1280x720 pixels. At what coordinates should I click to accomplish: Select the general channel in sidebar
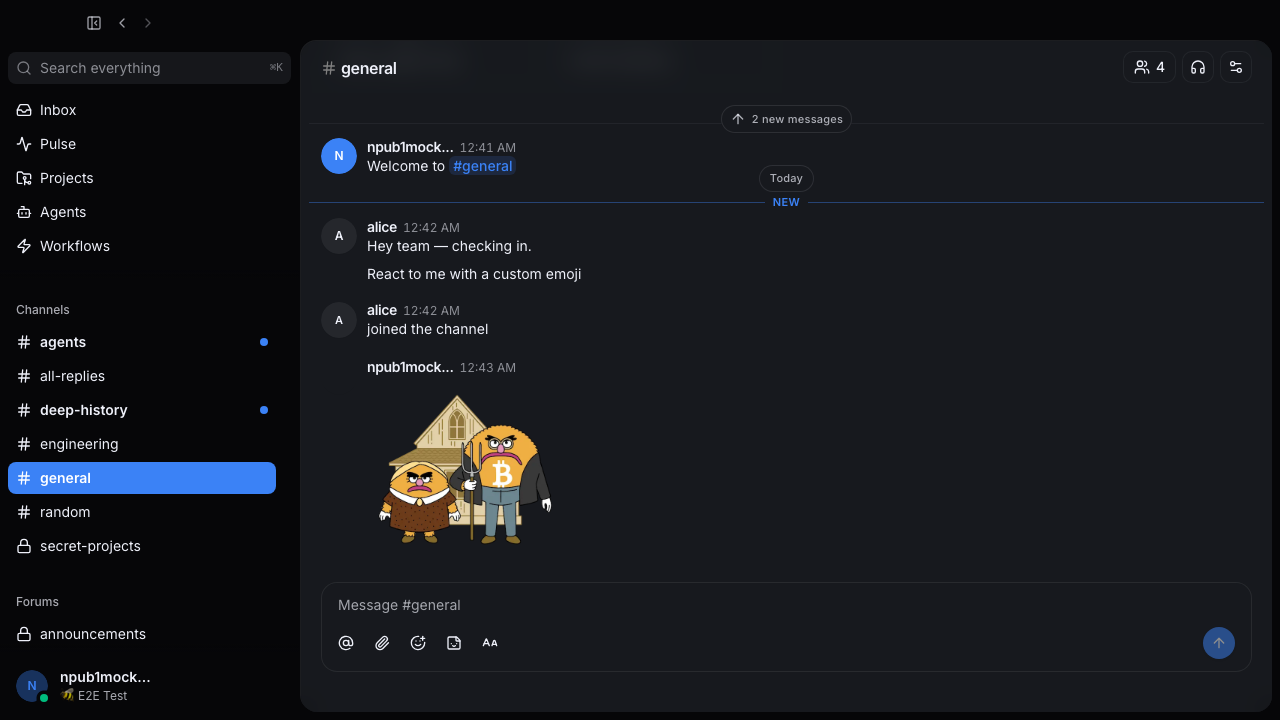(142, 478)
